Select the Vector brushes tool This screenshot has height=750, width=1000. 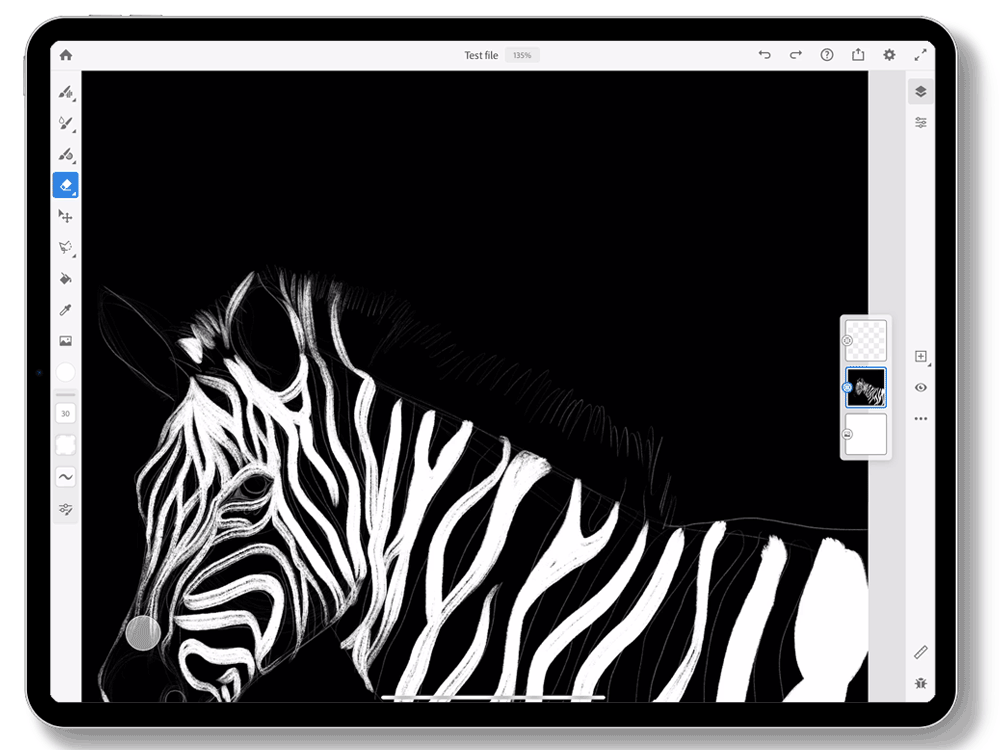tap(66, 154)
